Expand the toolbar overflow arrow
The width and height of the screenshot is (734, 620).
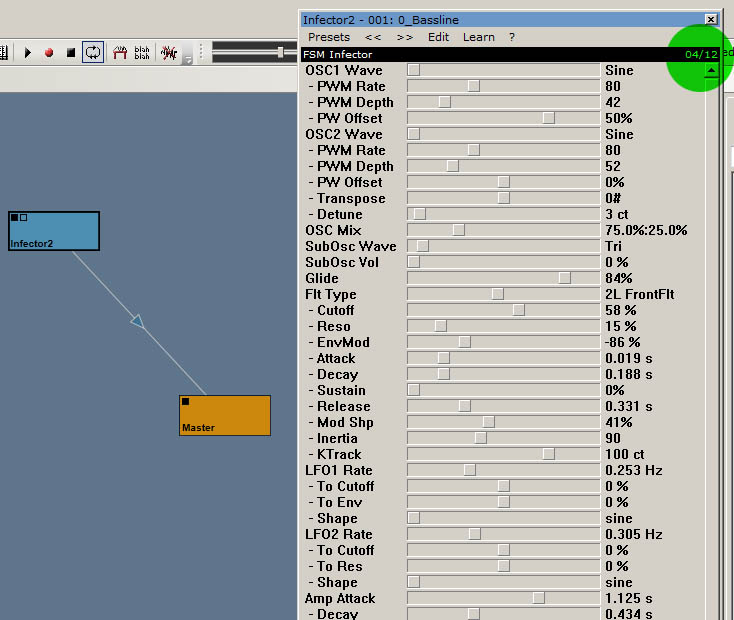click(x=188, y=61)
